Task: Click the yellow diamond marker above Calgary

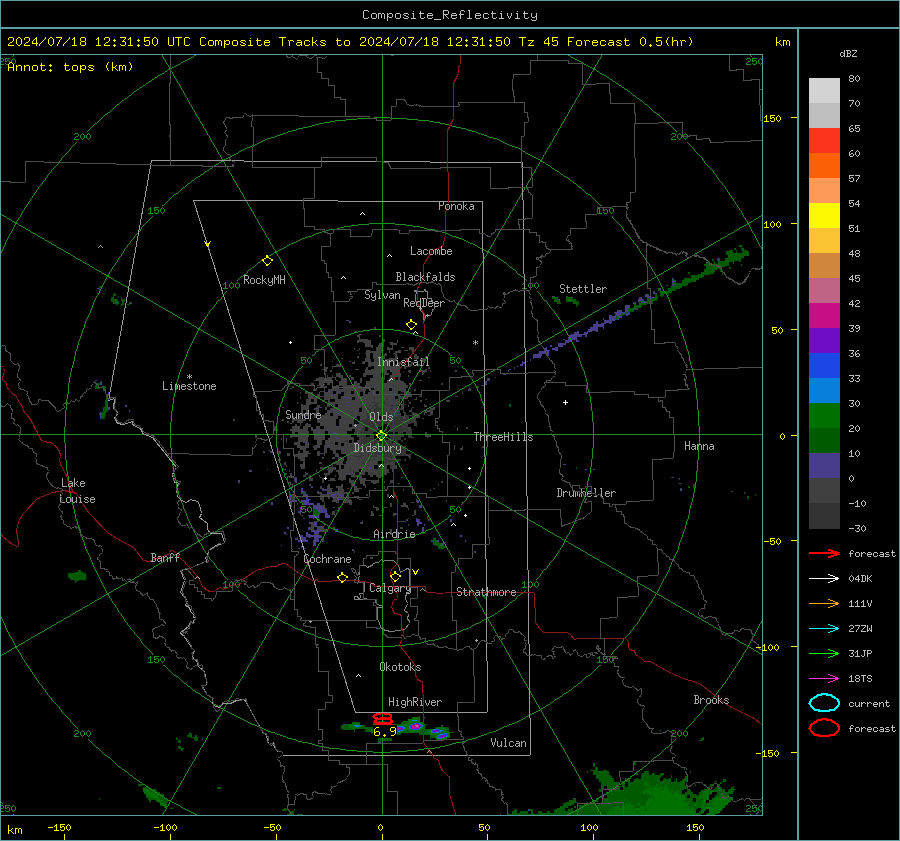Action: click(395, 576)
